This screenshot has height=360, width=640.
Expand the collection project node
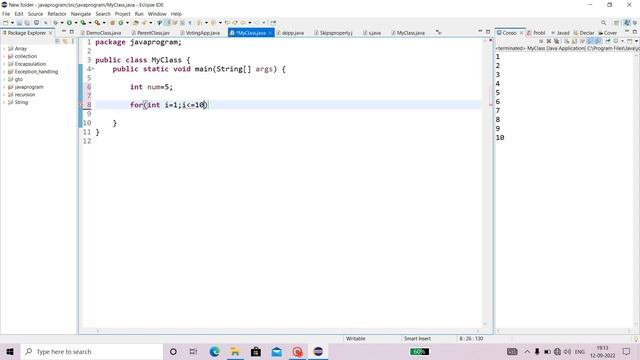coord(4,56)
